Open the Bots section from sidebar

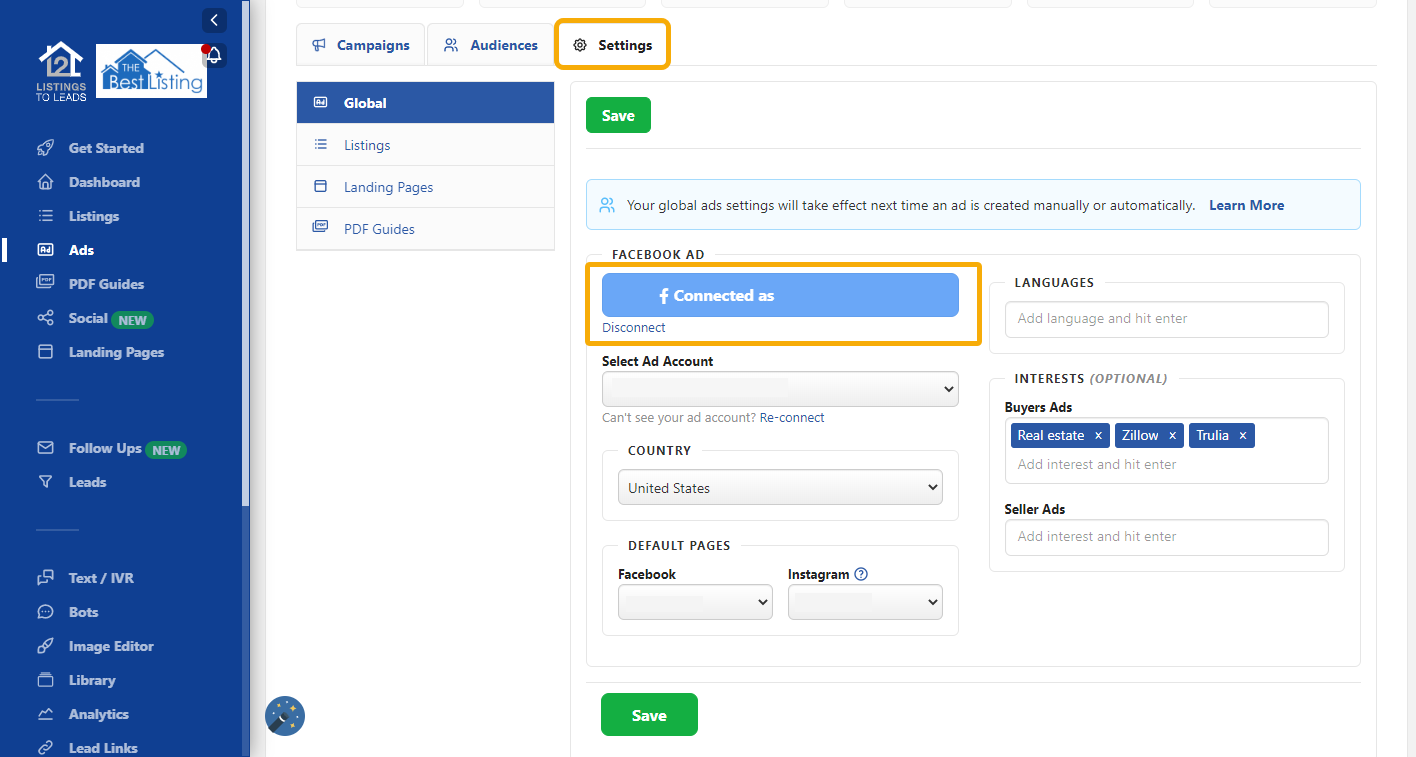tap(85, 611)
